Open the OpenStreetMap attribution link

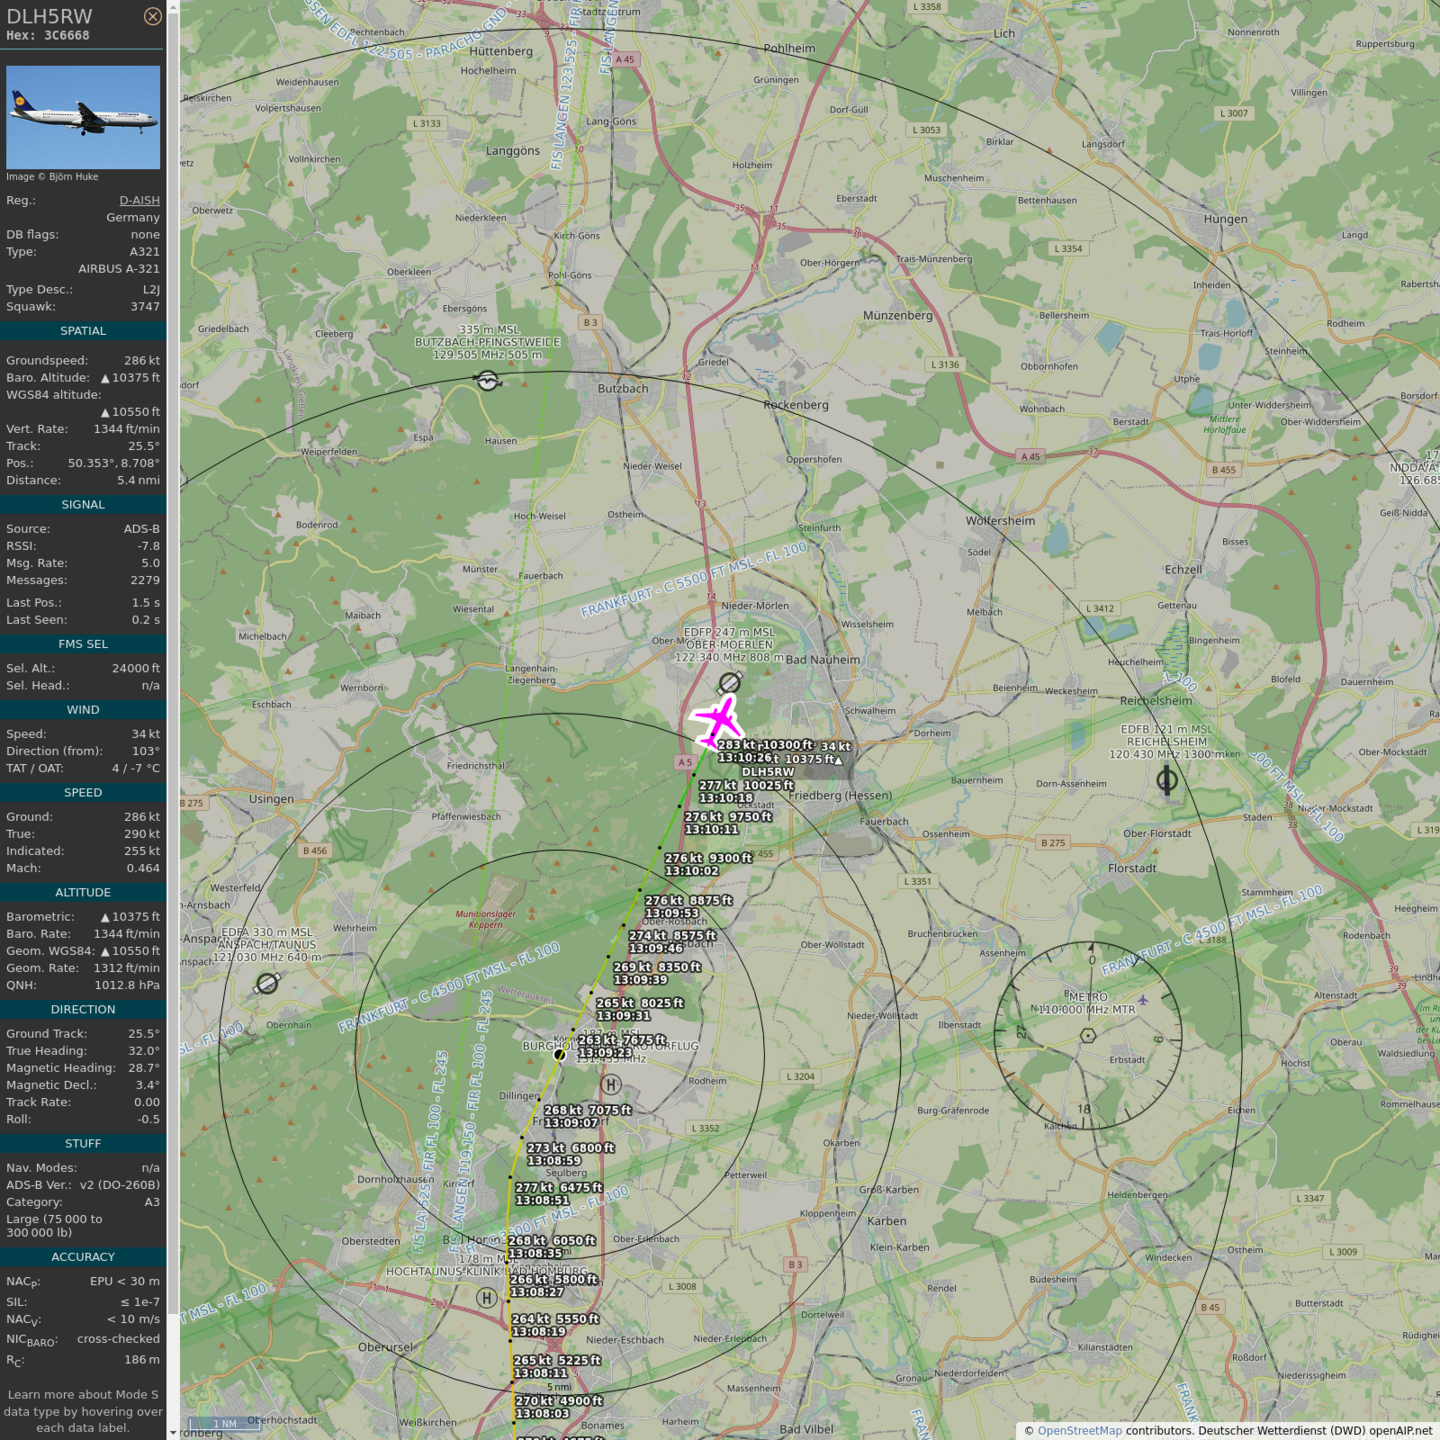point(1079,1431)
